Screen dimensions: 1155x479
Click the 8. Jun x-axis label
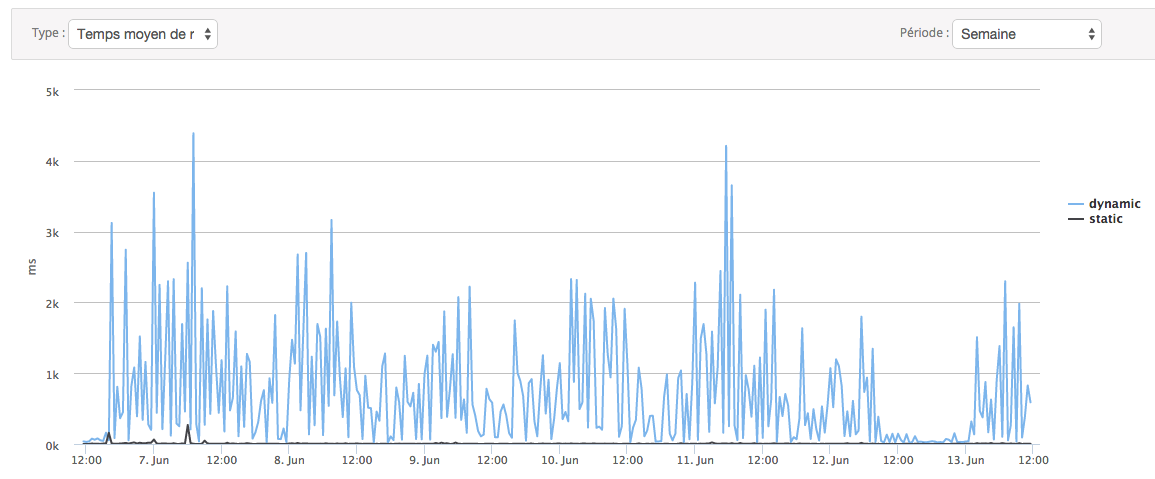[x=289, y=461]
